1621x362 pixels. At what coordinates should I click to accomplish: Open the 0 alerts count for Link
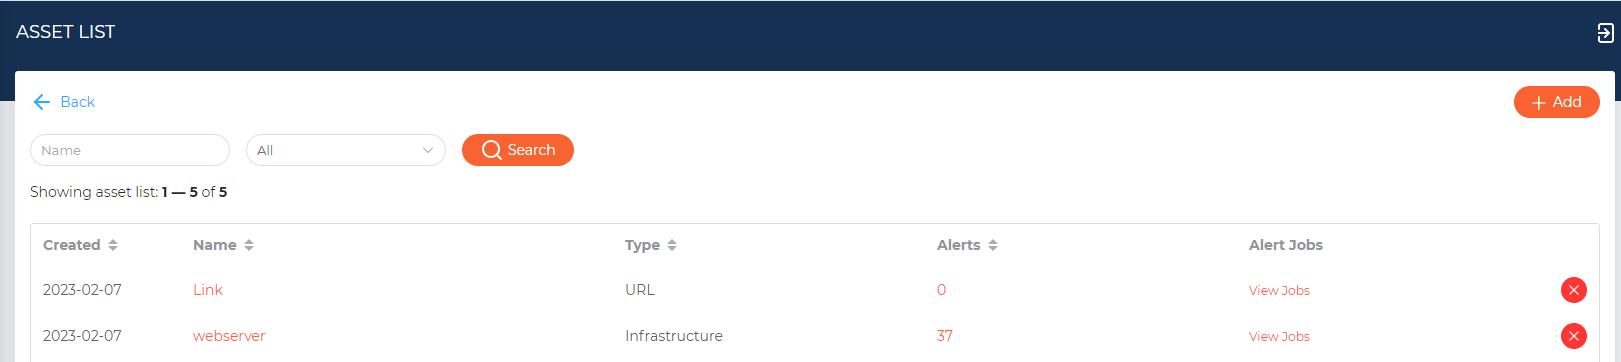(941, 290)
